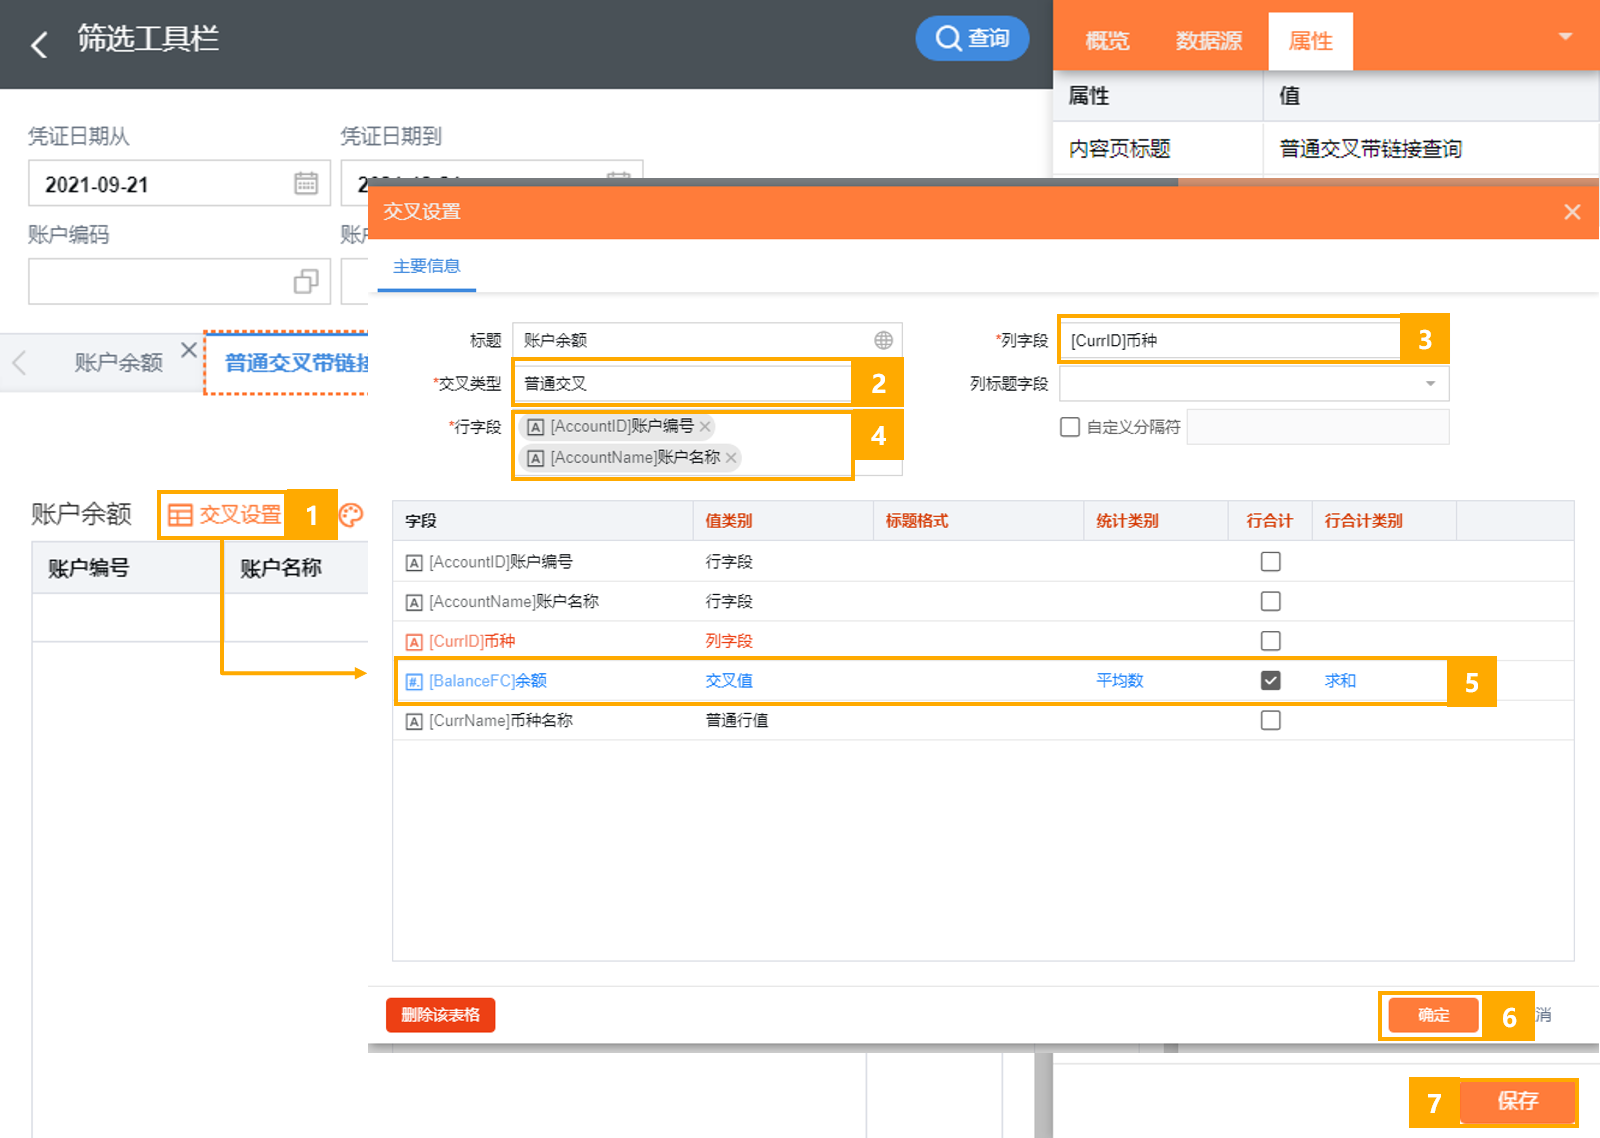Click the 自定义分隔符 text input
Image resolution: width=1600 pixels, height=1138 pixels.
1318,427
